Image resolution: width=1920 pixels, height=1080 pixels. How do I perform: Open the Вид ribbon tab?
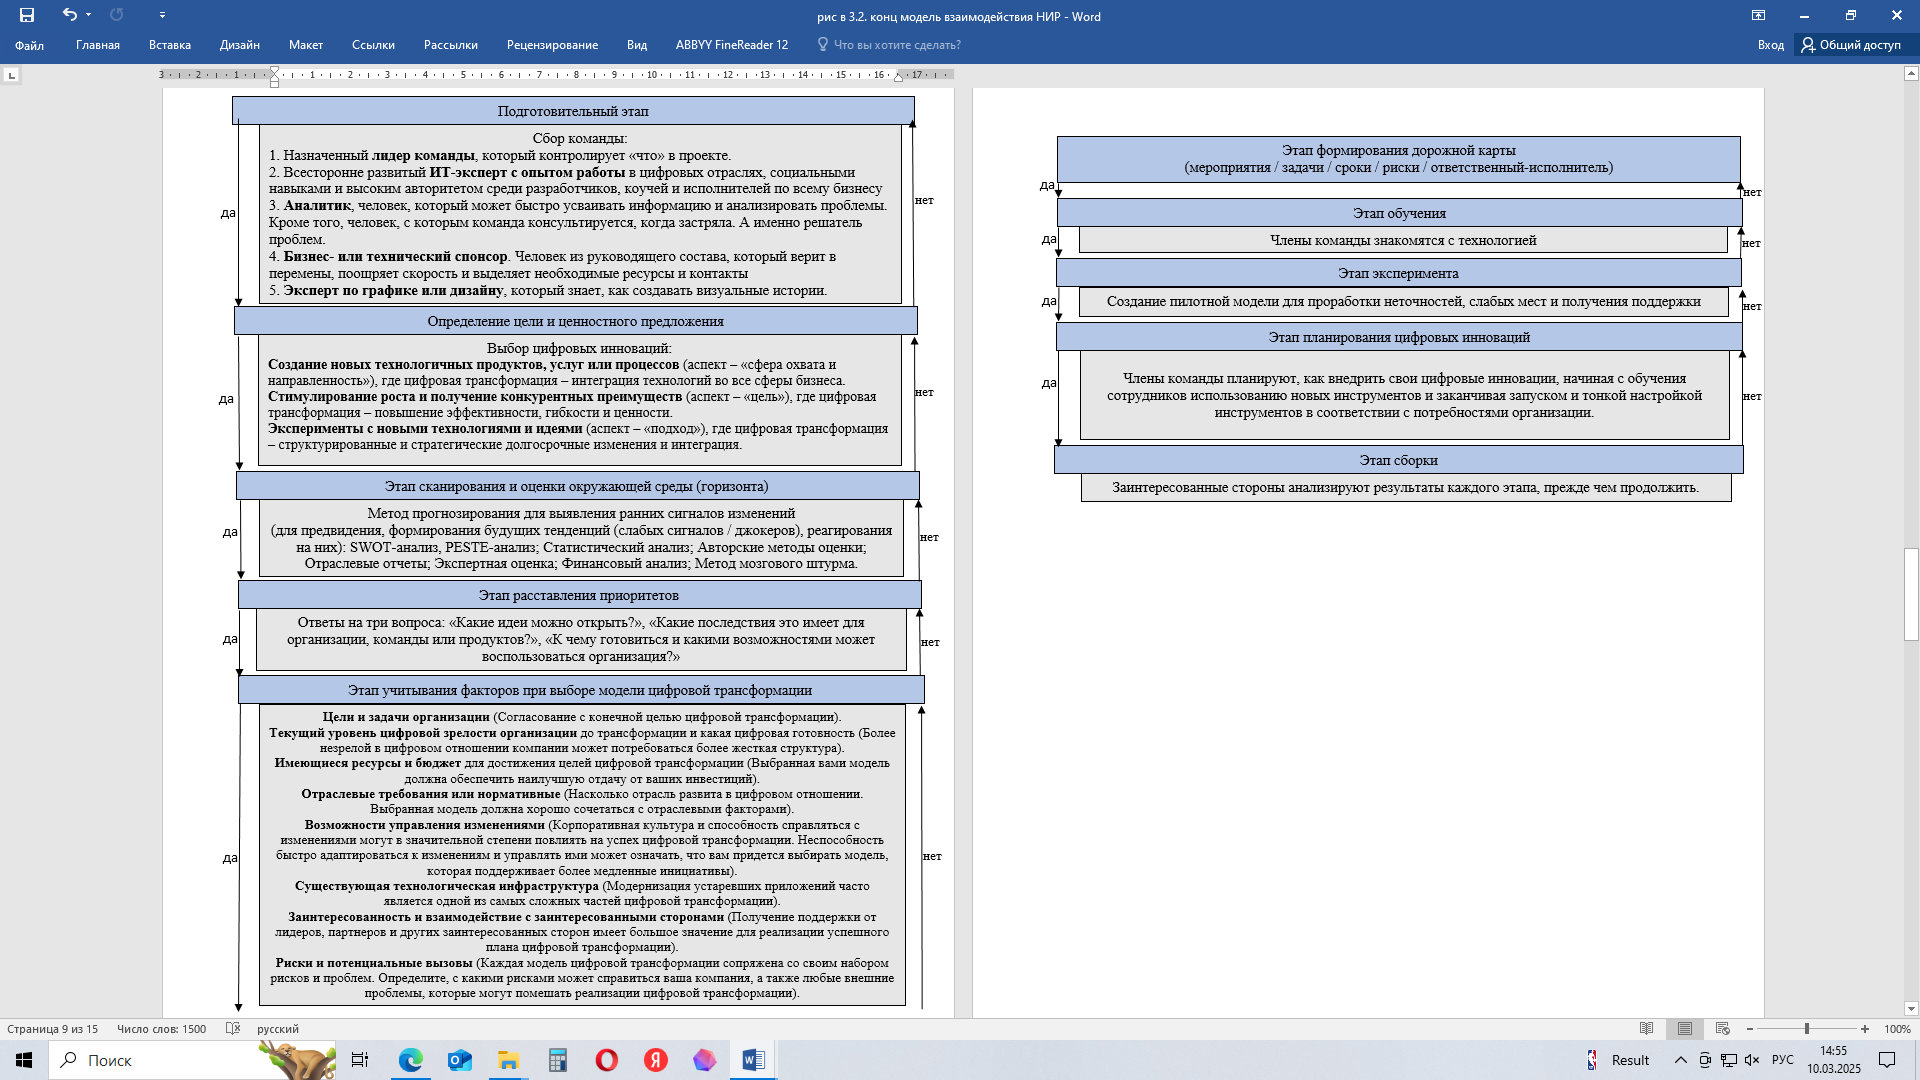(x=637, y=45)
